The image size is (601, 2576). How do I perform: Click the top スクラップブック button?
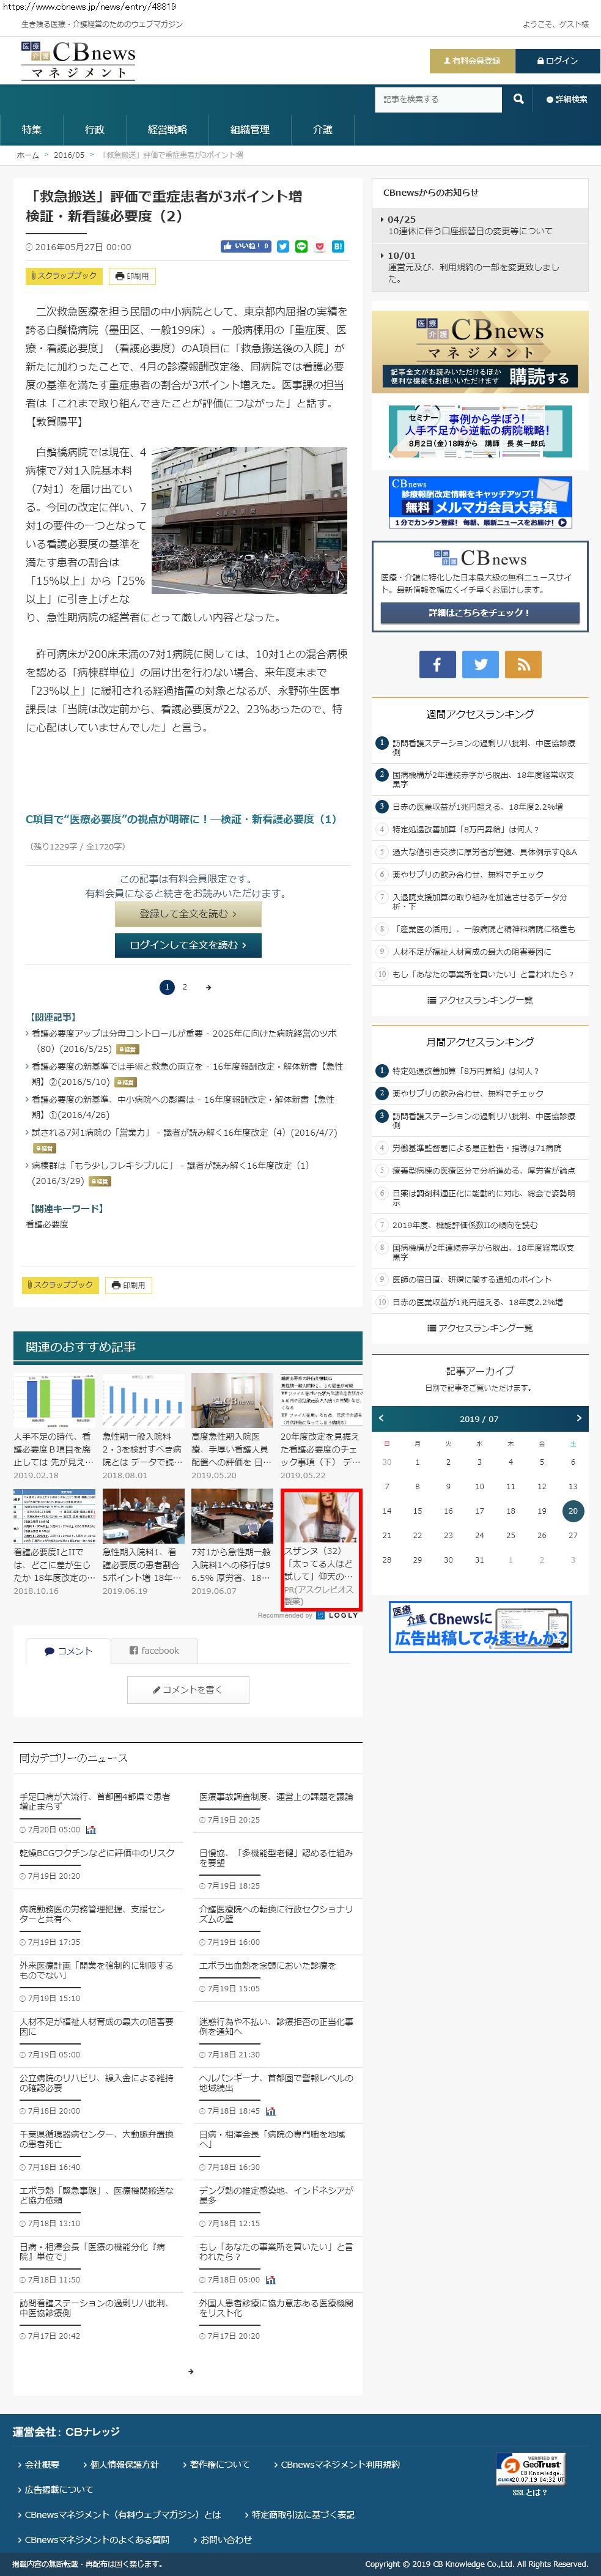click(x=63, y=275)
